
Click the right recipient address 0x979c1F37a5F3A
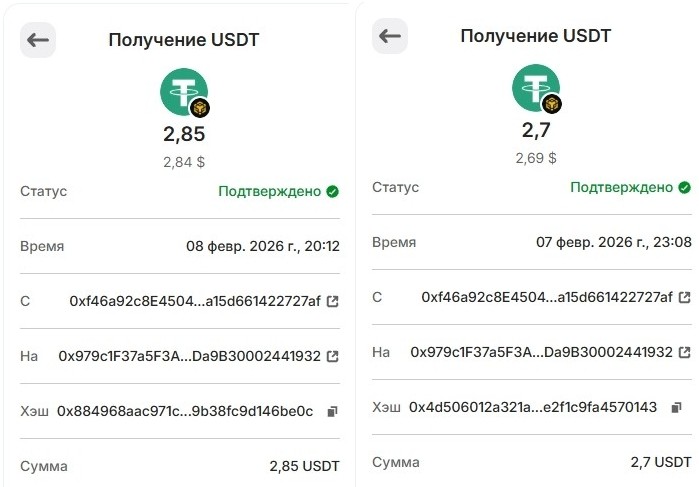[x=542, y=352]
